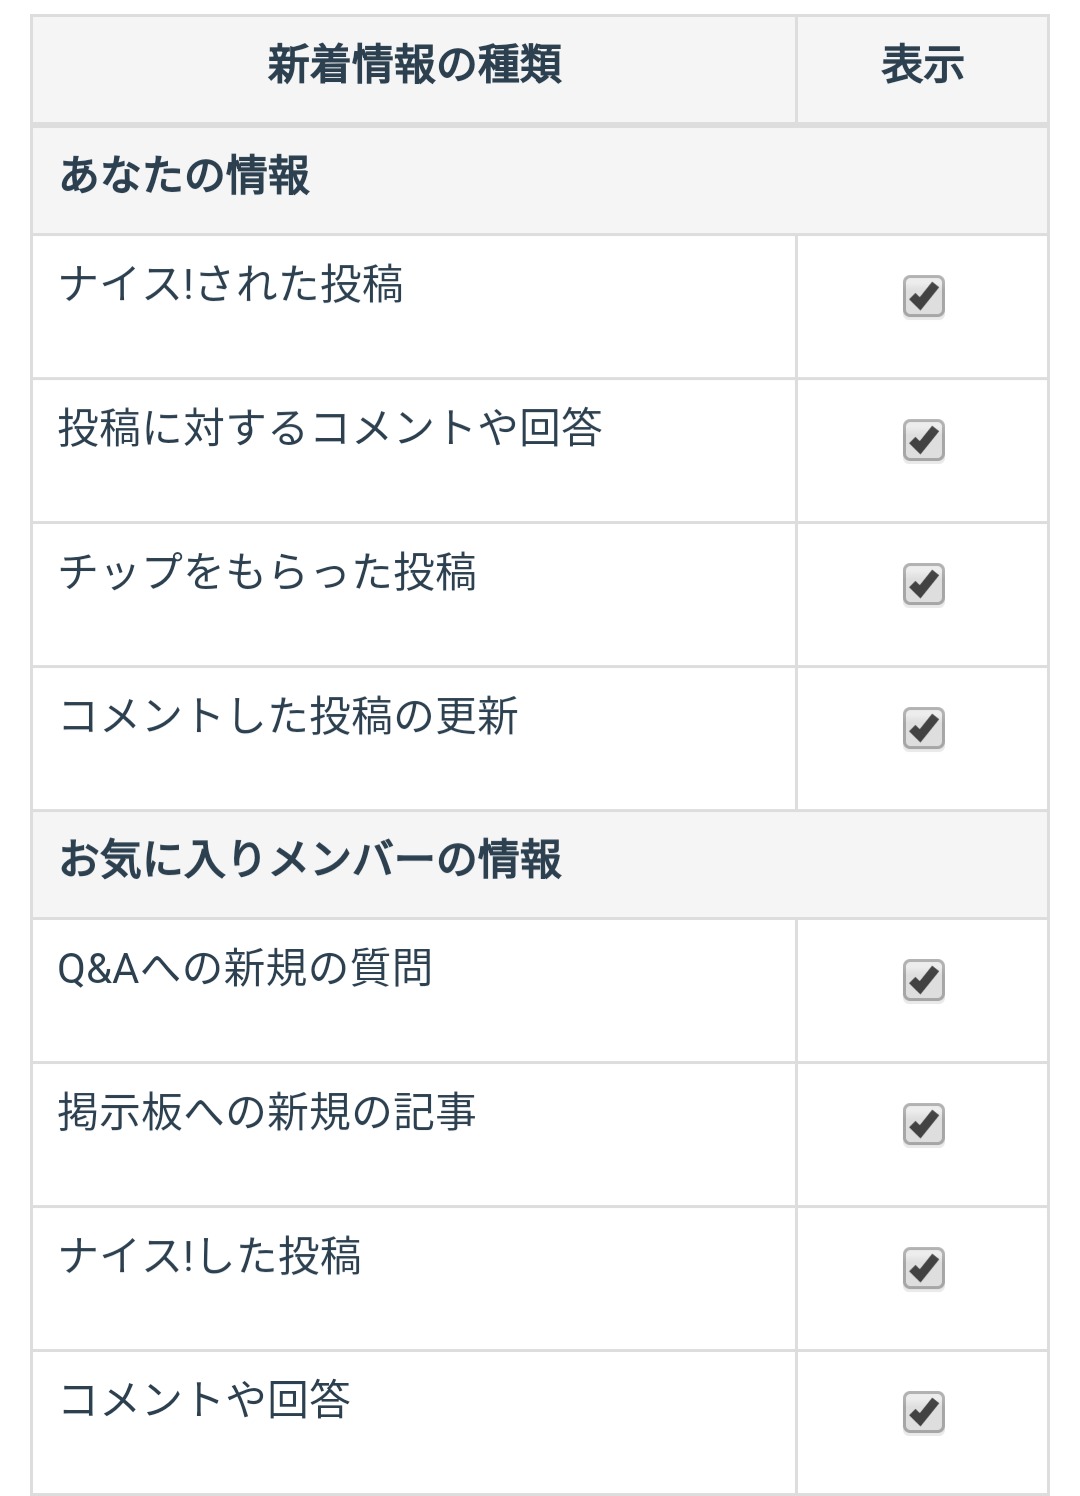Uncheck the ナイス!された投稿 checkbox

click(923, 297)
